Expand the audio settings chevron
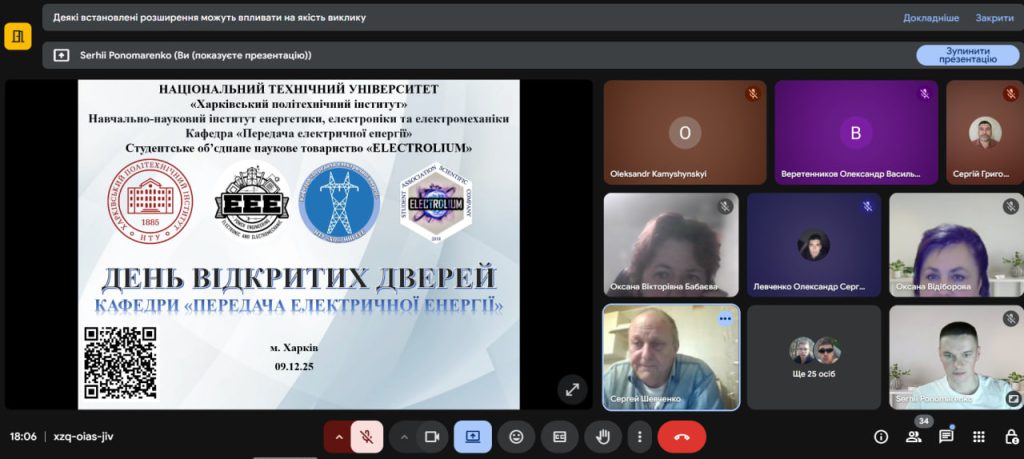The width and height of the screenshot is (1024, 459). tap(338, 437)
